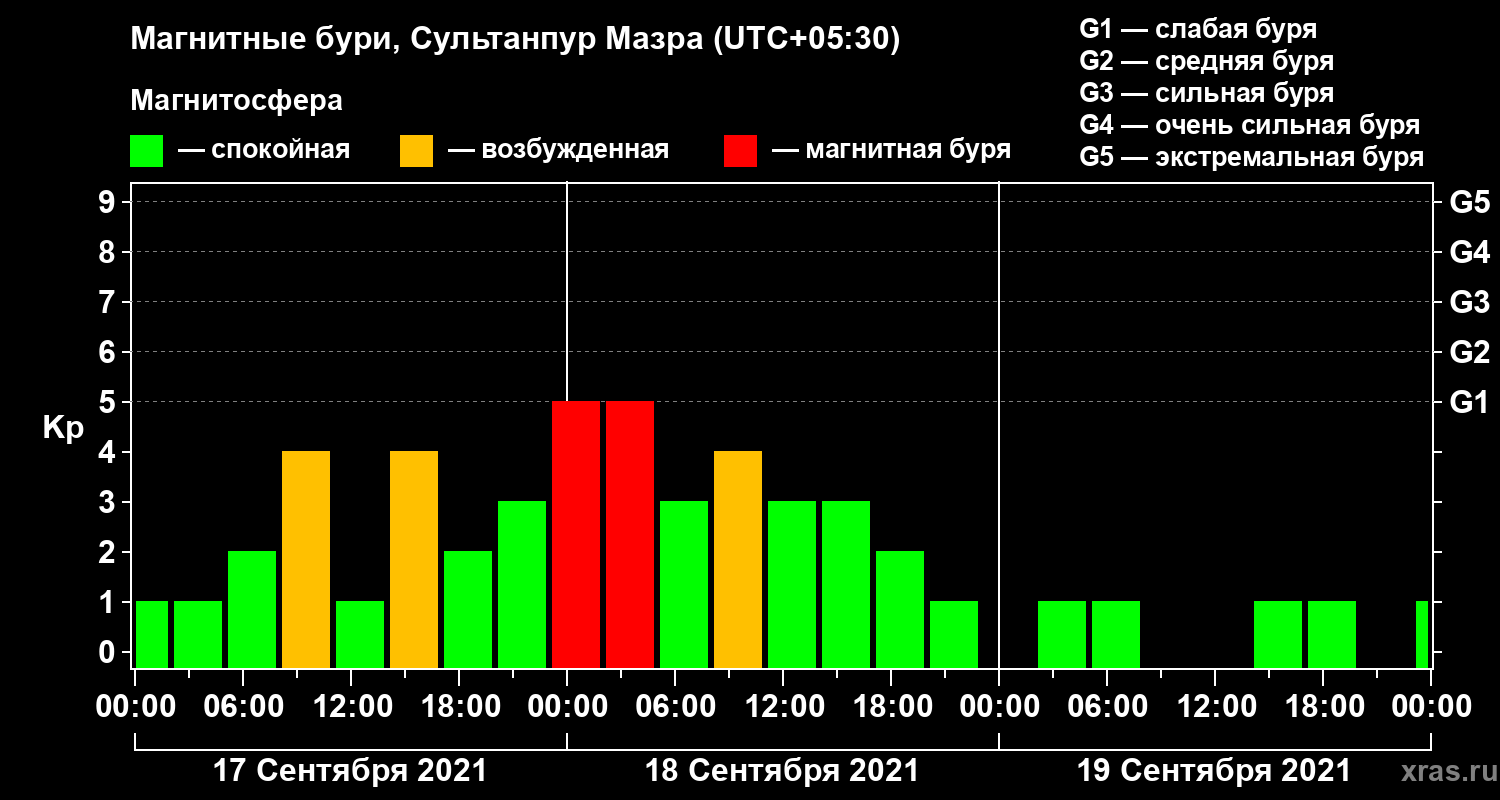Click the '06:00' time label under 19 September
This screenshot has width=1500, height=800.
(1106, 707)
